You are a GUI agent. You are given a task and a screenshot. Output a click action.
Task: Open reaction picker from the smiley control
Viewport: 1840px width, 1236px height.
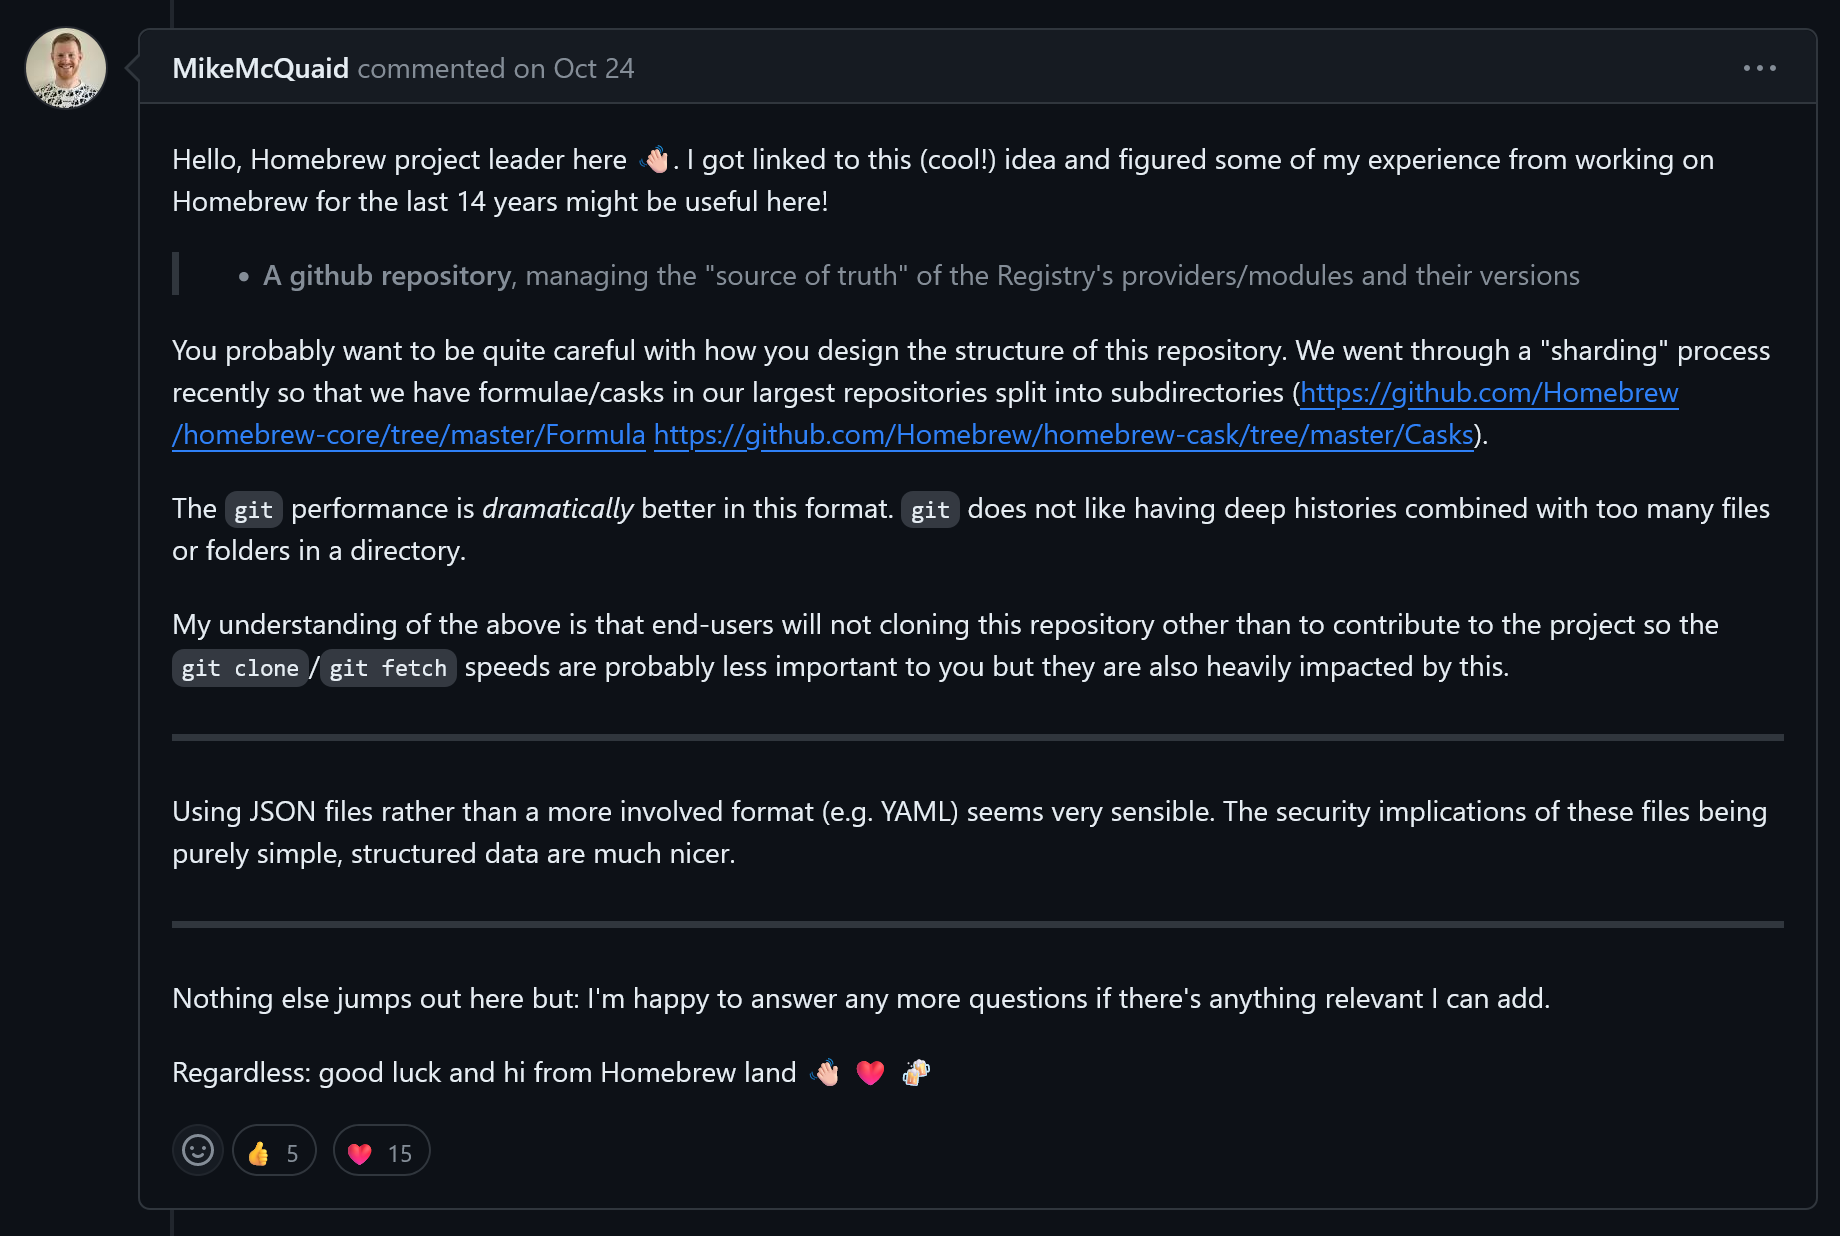click(x=197, y=1150)
